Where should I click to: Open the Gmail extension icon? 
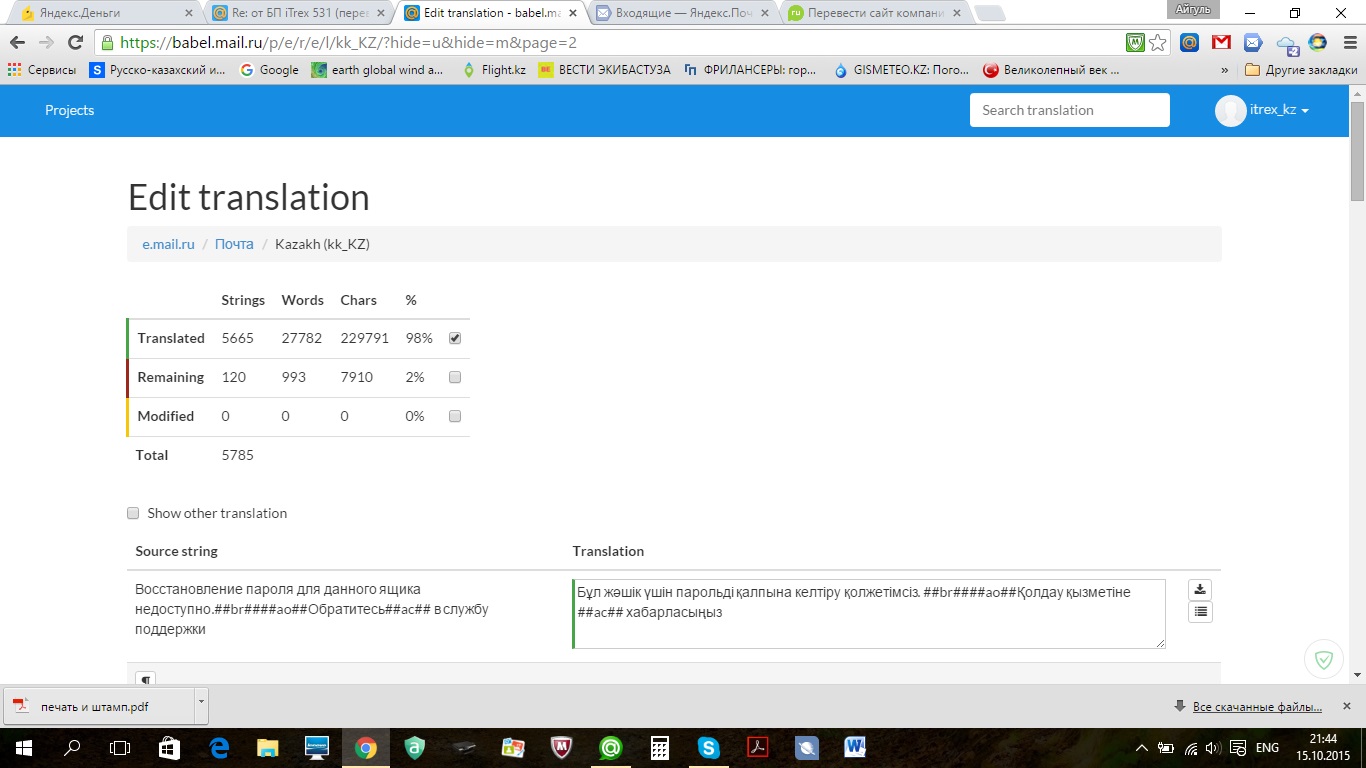click(x=1221, y=43)
